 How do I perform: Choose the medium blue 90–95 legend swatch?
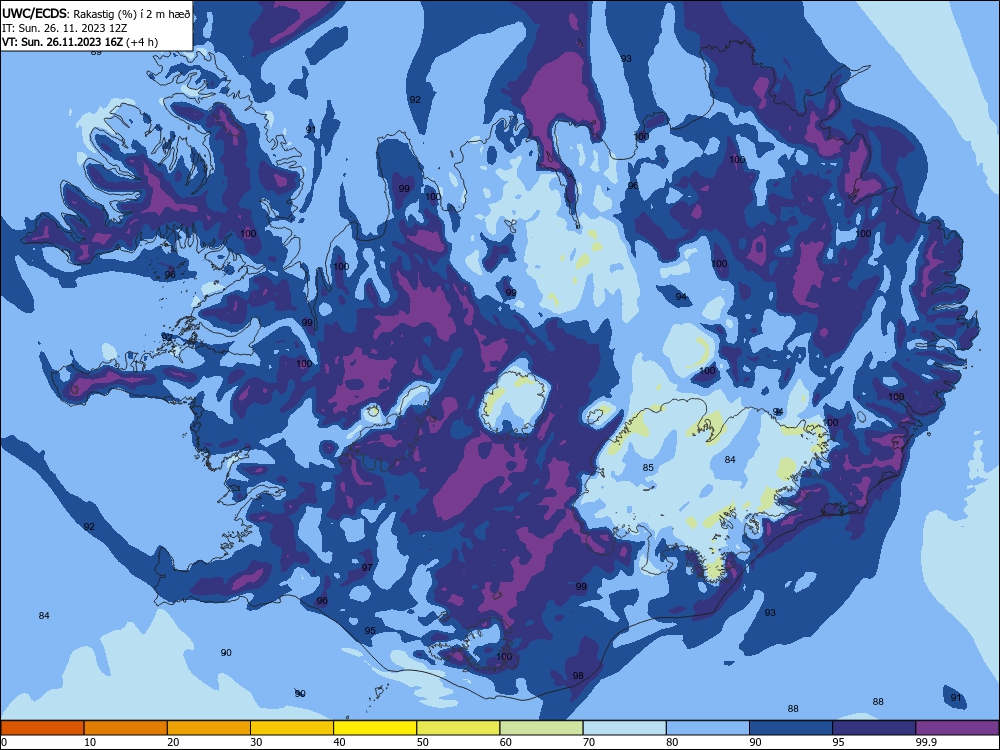791,728
